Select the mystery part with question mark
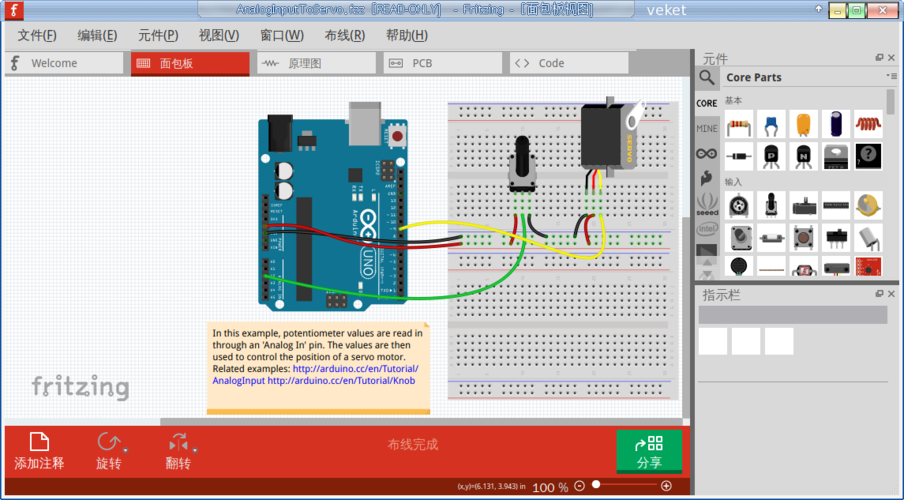904x500 pixels. click(868, 156)
